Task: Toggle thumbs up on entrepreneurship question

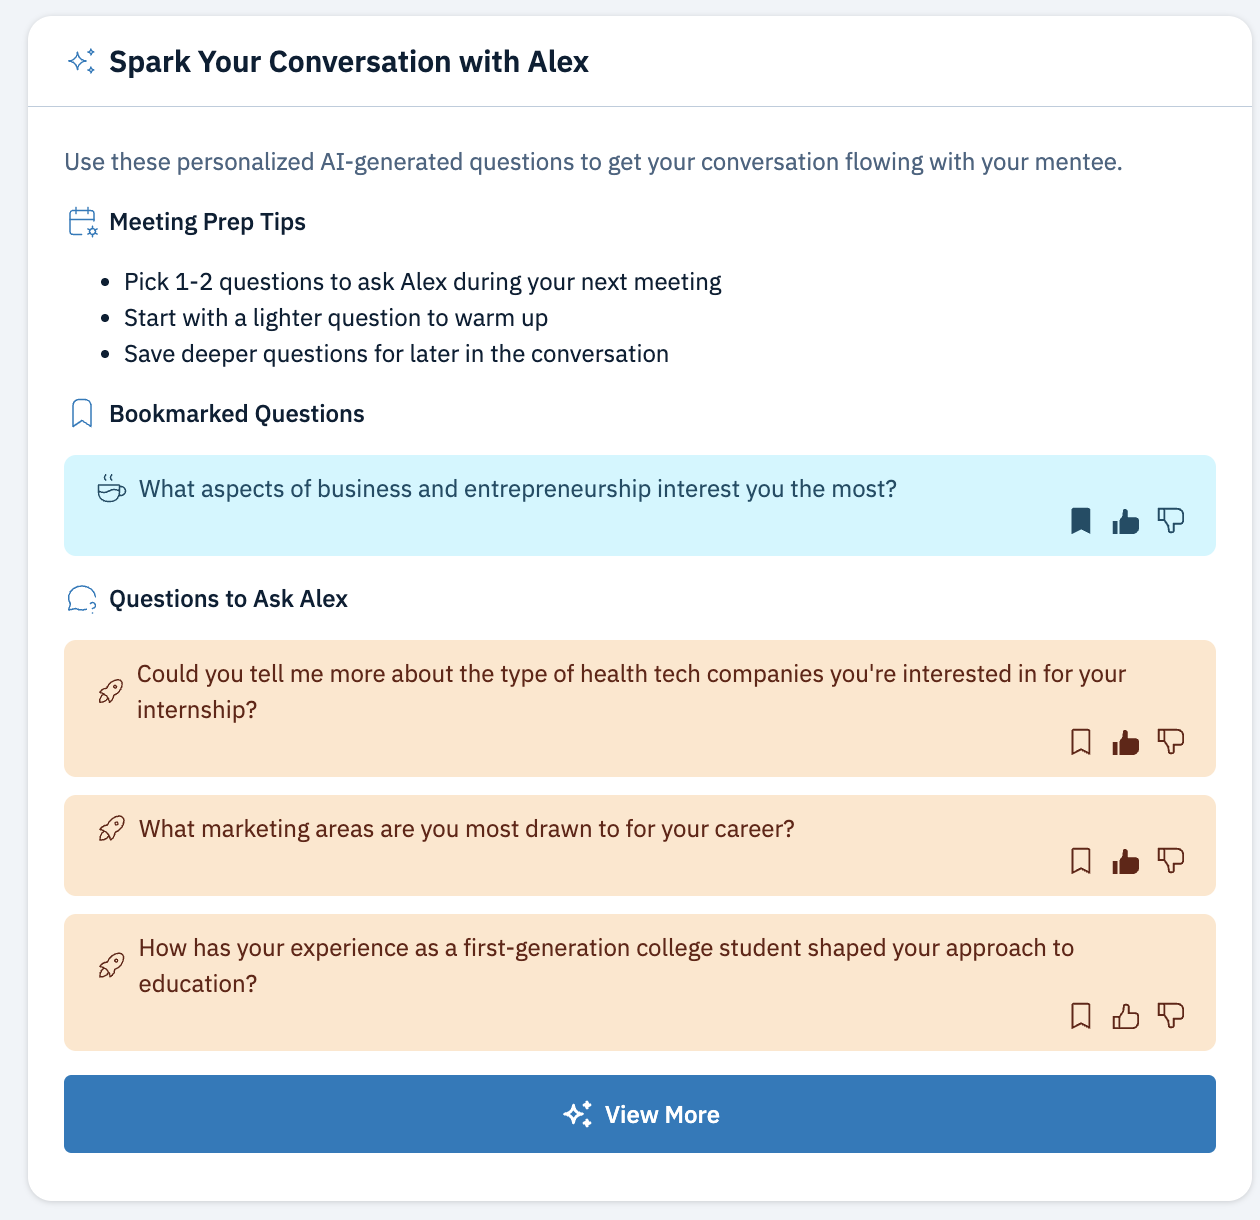Action: pos(1126,521)
